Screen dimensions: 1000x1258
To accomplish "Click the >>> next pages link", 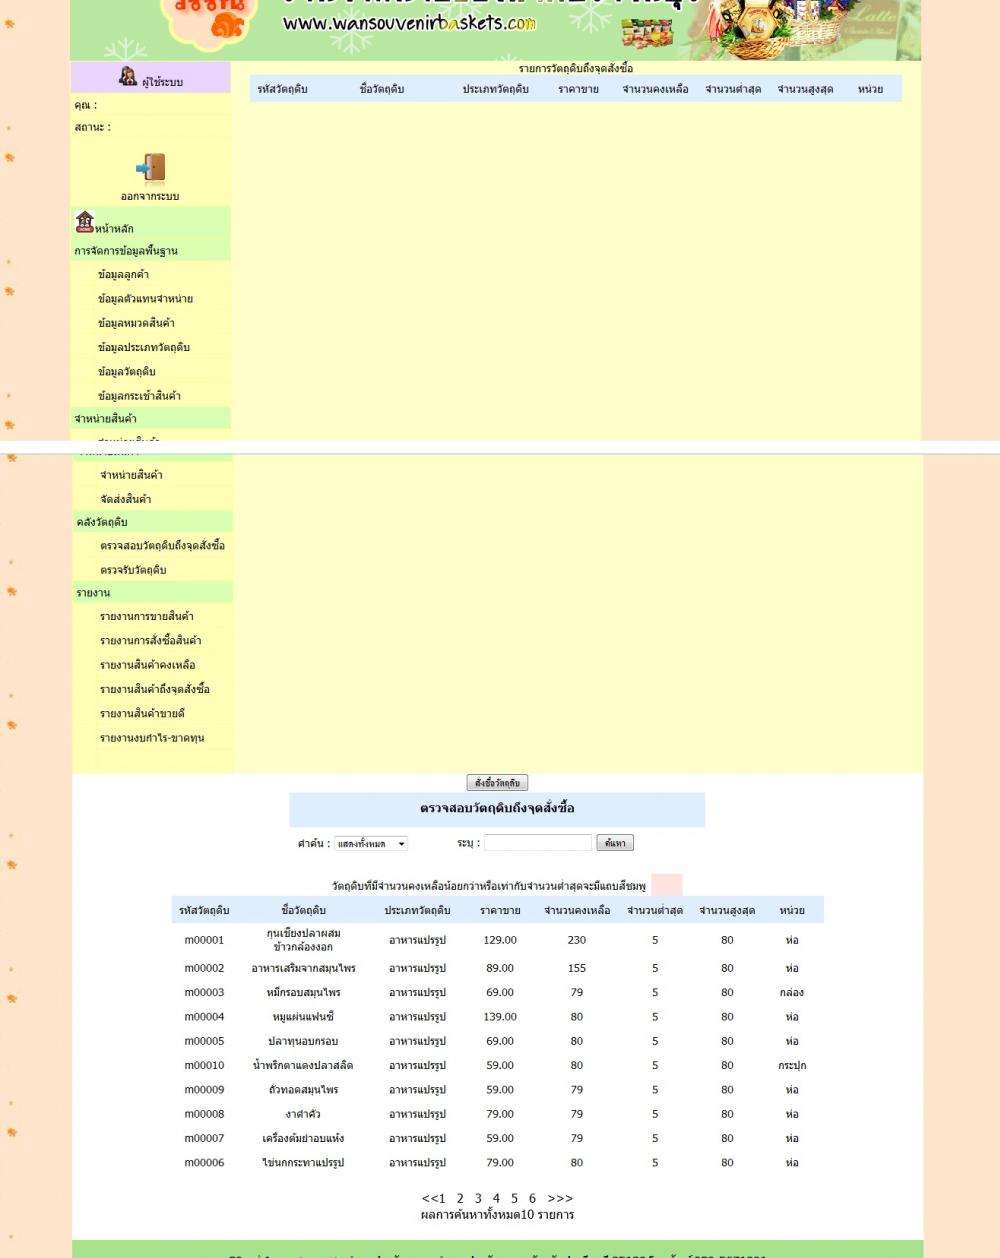I will tap(560, 1198).
